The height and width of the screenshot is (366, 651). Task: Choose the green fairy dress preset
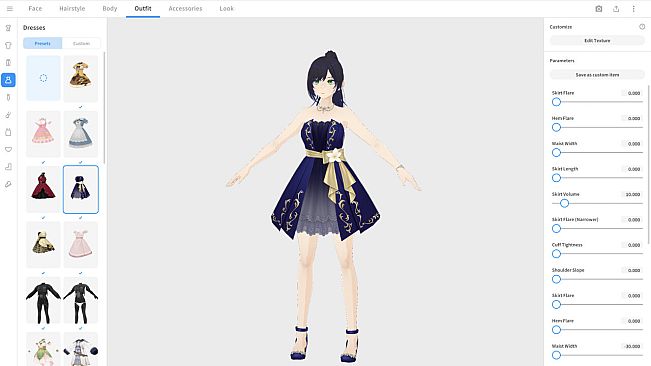(43, 349)
